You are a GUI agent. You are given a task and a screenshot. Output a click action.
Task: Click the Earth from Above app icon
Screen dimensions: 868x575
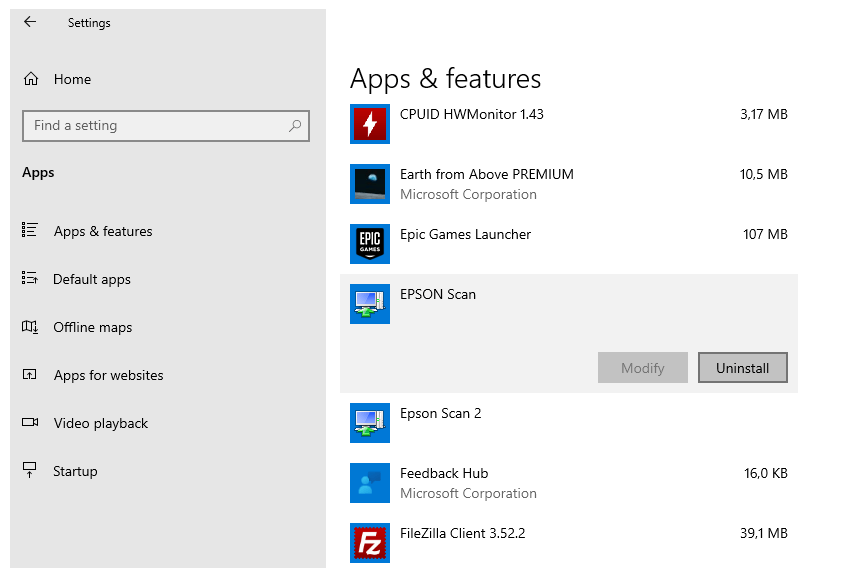pyautogui.click(x=370, y=184)
